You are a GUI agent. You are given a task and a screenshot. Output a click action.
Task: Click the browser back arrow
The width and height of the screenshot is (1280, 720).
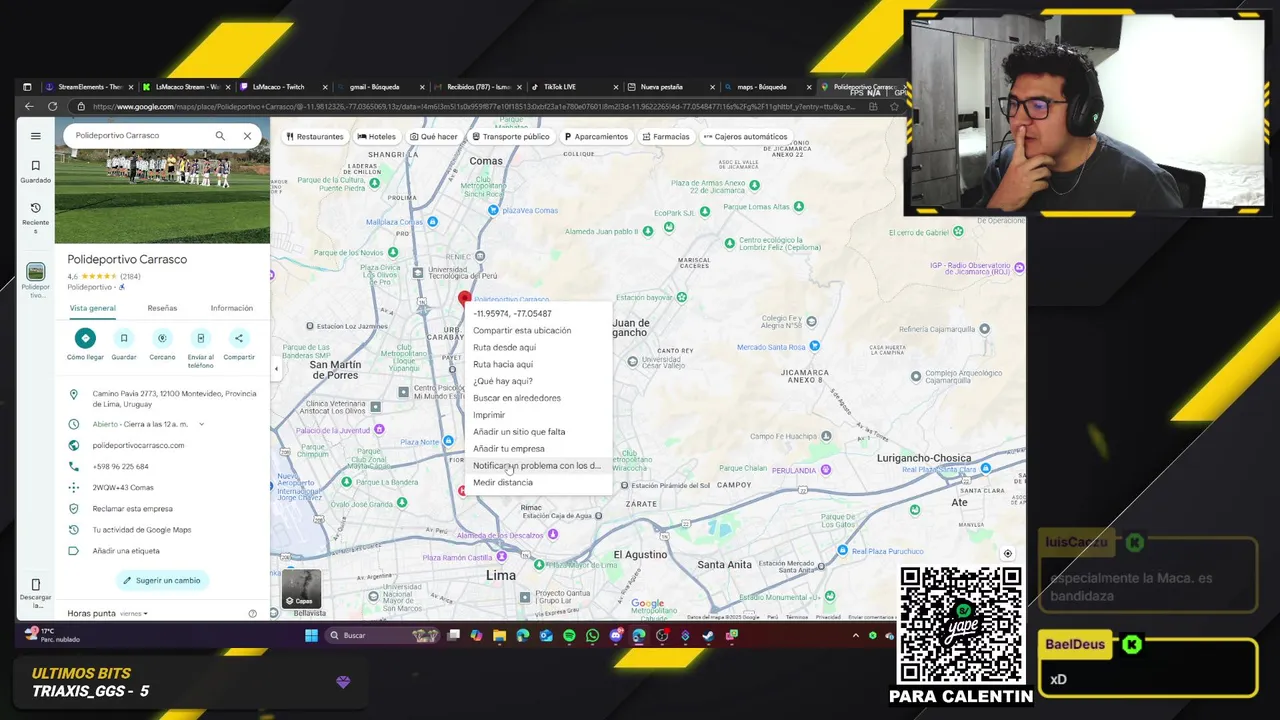coord(29,106)
